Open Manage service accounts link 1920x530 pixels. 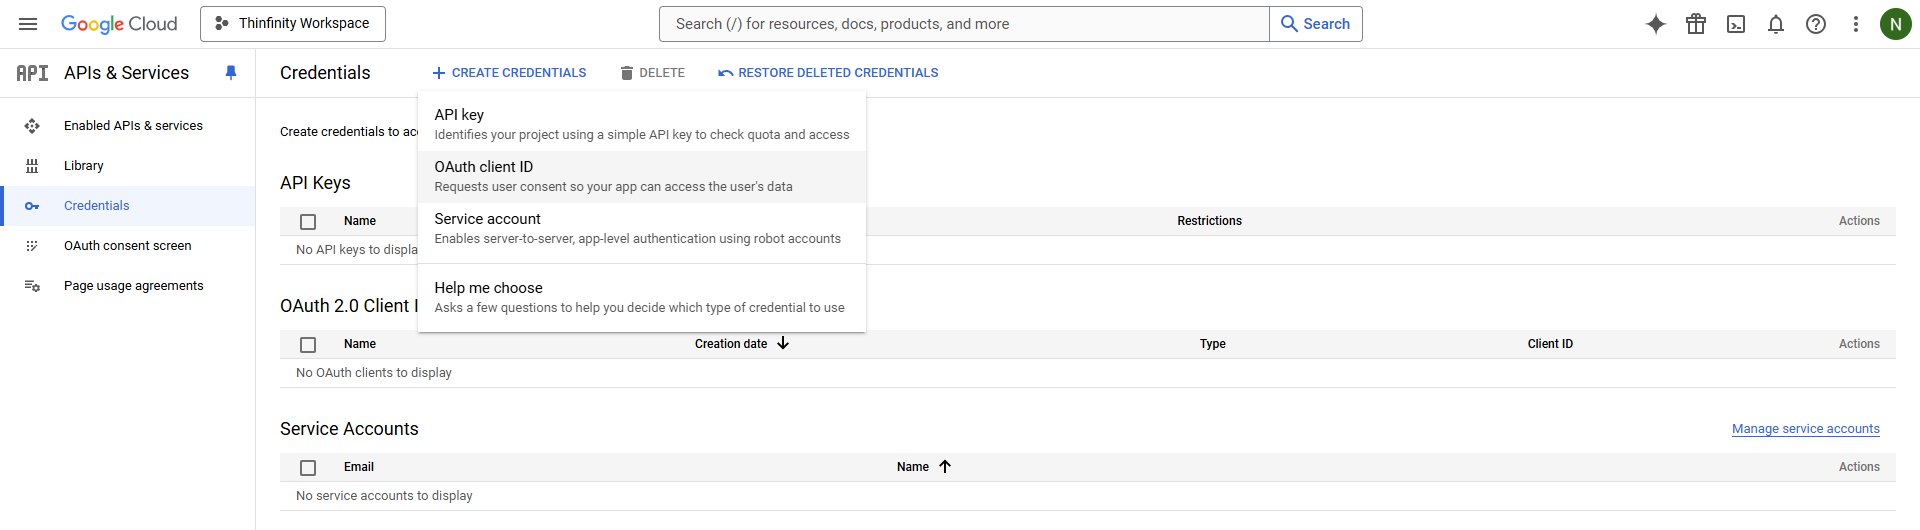coord(1805,429)
